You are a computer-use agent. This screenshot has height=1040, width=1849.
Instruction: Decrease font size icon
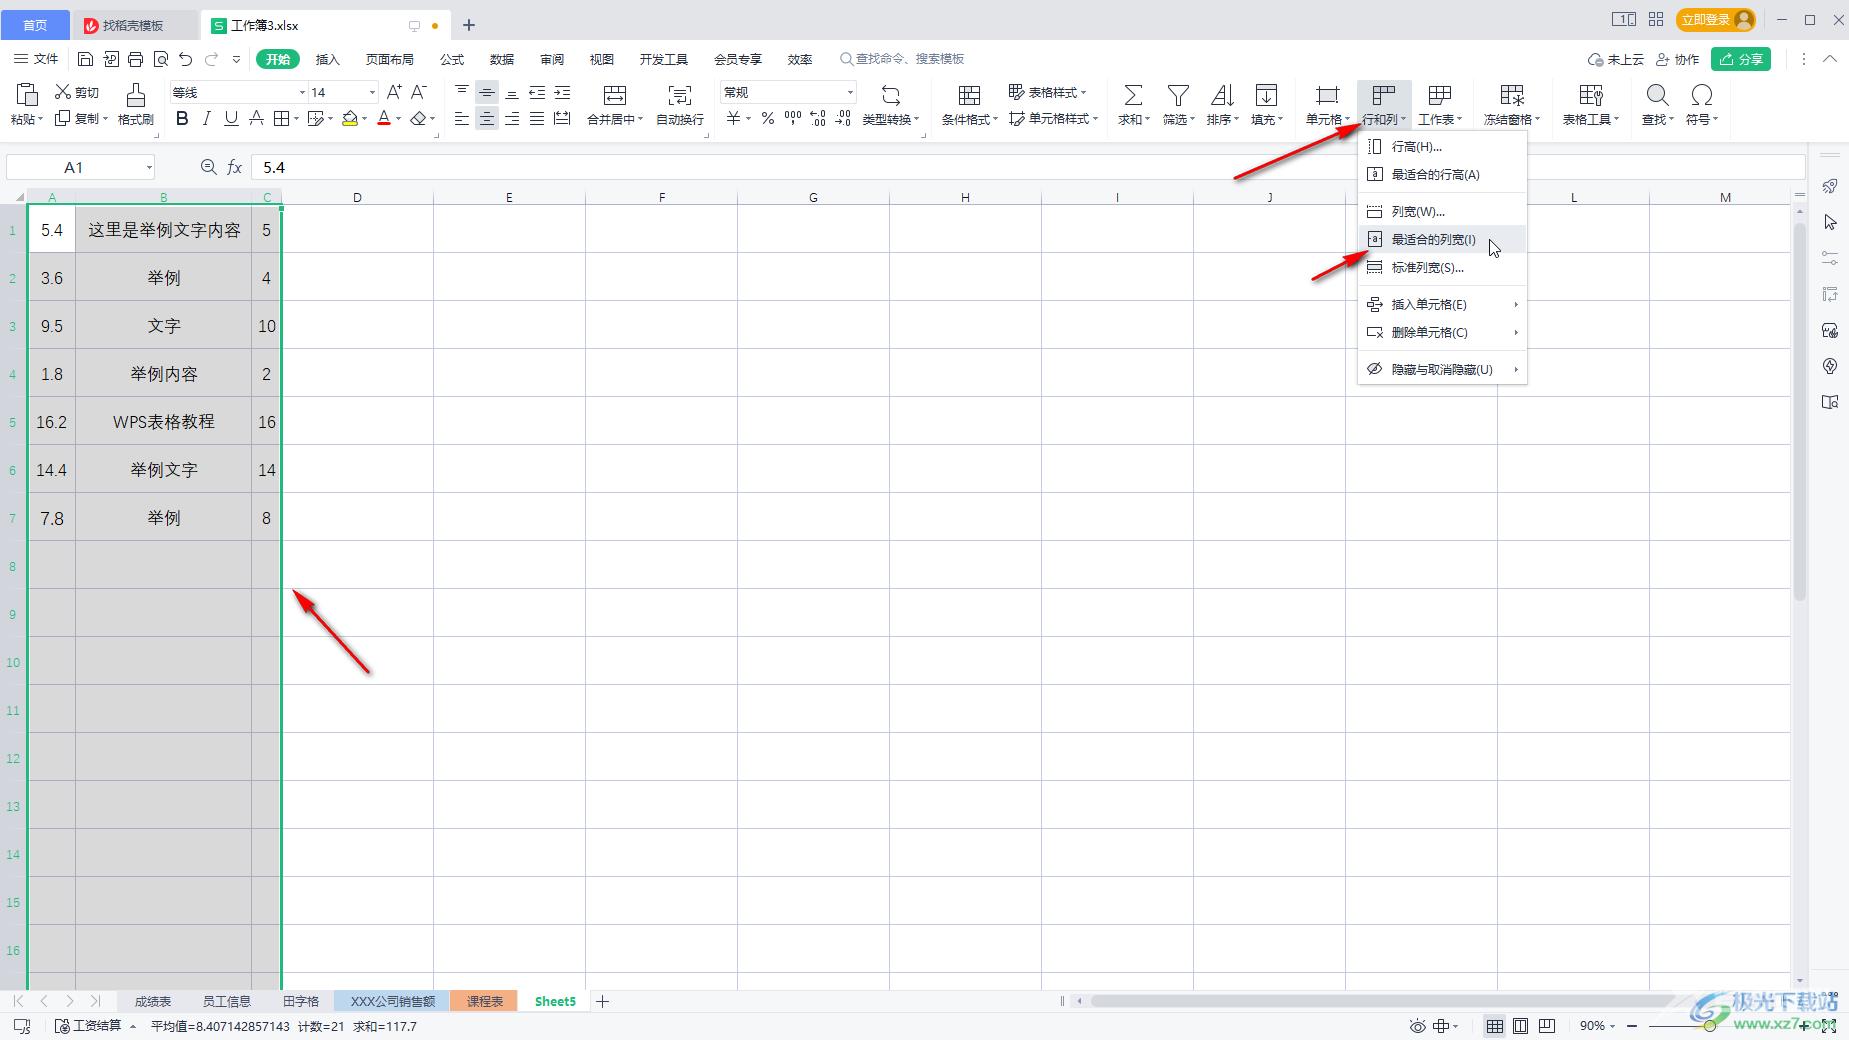(x=419, y=92)
